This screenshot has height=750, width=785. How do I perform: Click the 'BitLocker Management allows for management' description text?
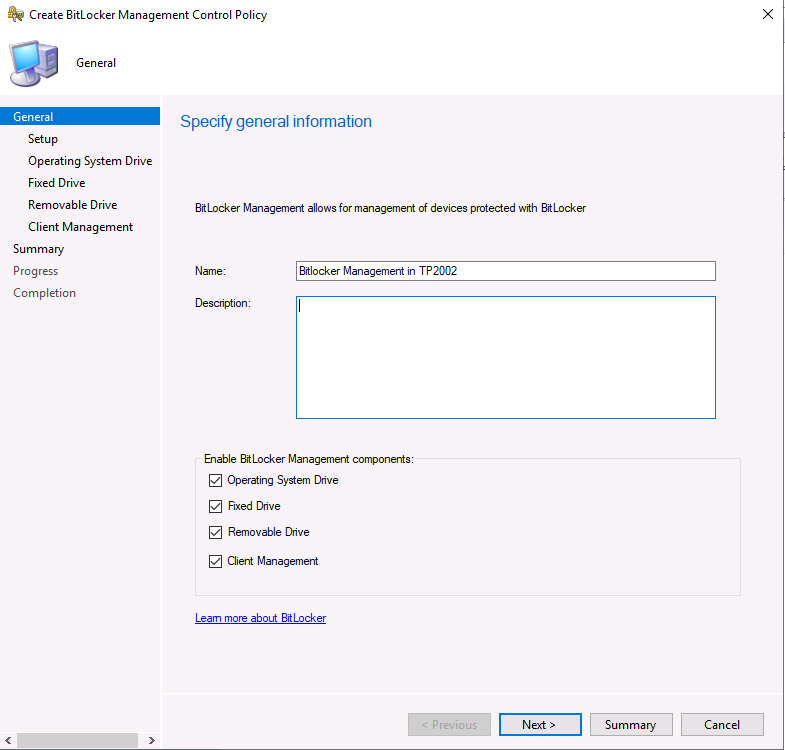390,208
